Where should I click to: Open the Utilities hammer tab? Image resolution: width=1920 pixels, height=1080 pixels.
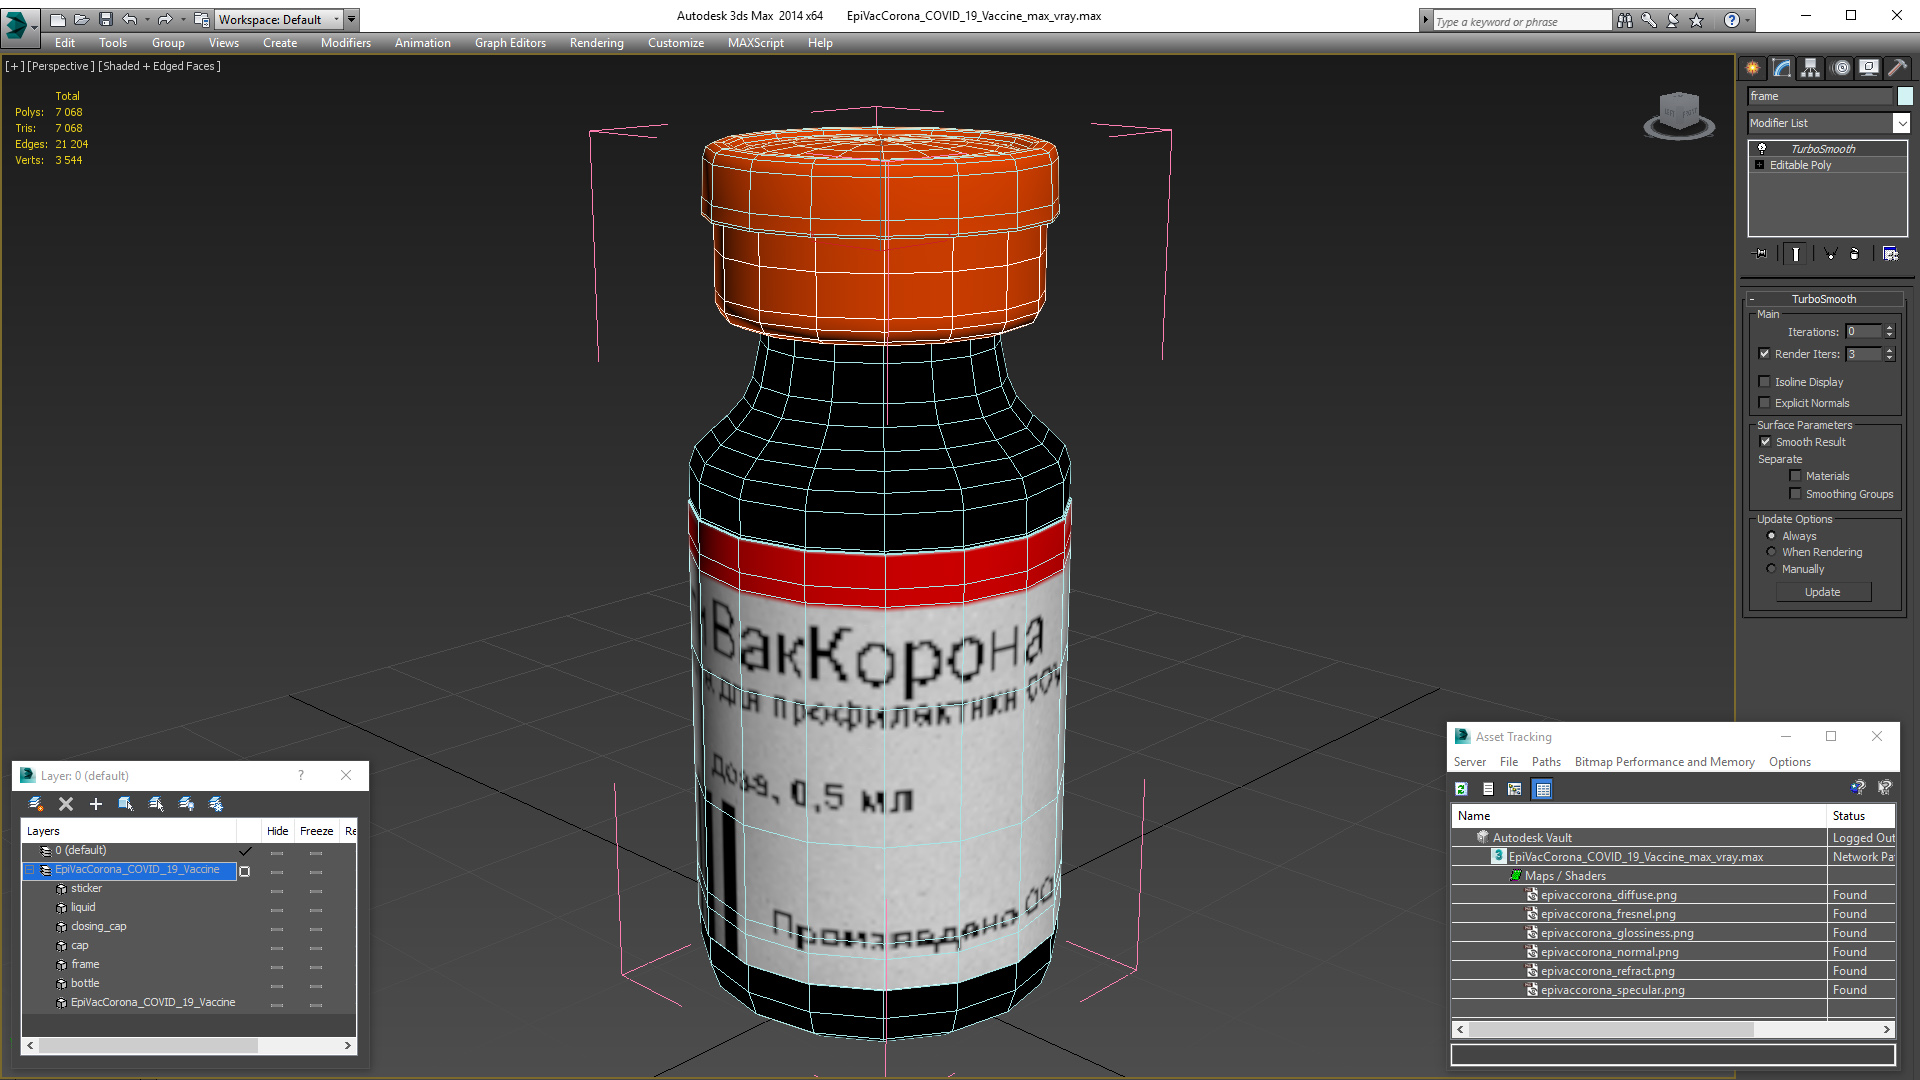click(x=1897, y=68)
